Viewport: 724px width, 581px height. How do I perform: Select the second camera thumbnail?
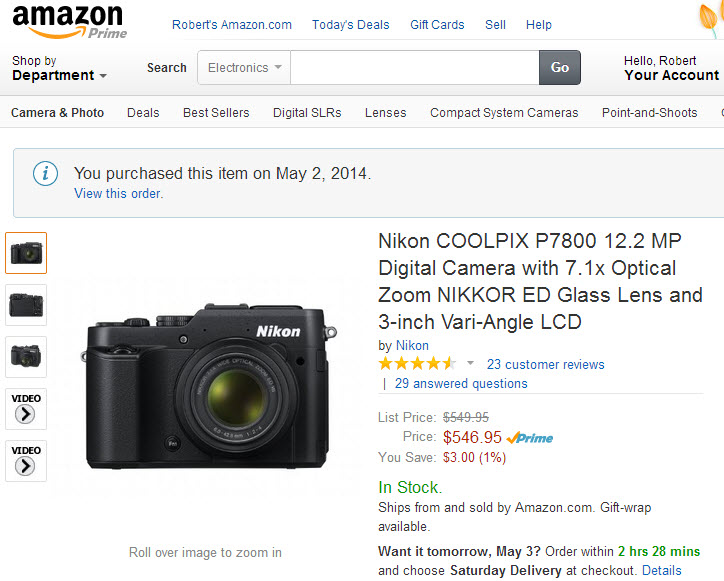[26, 305]
